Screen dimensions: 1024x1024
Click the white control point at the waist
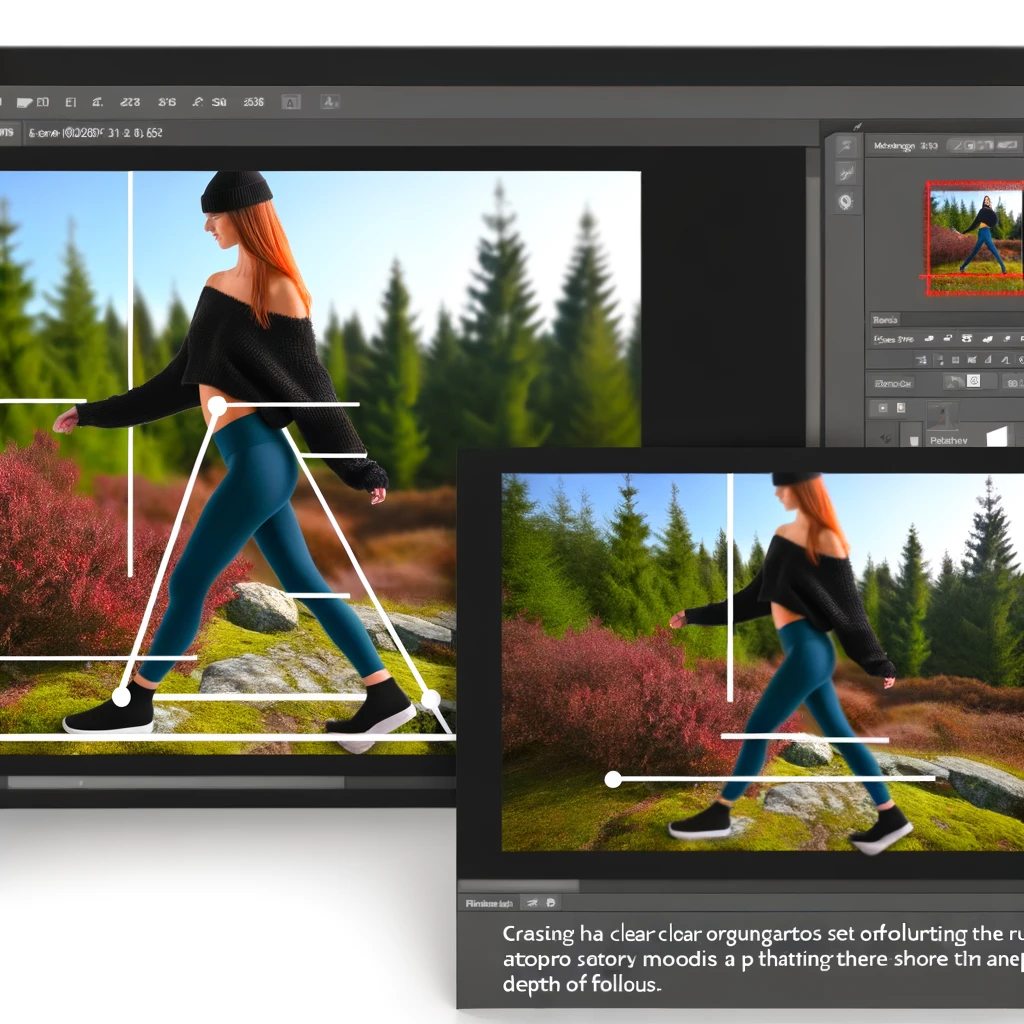[217, 407]
